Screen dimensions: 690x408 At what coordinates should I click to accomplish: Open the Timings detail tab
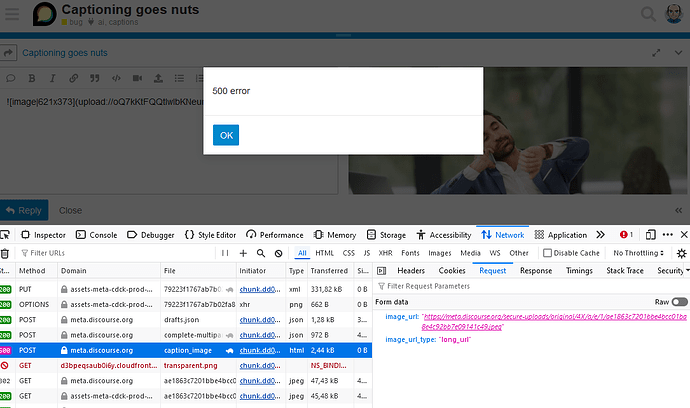[579, 271]
